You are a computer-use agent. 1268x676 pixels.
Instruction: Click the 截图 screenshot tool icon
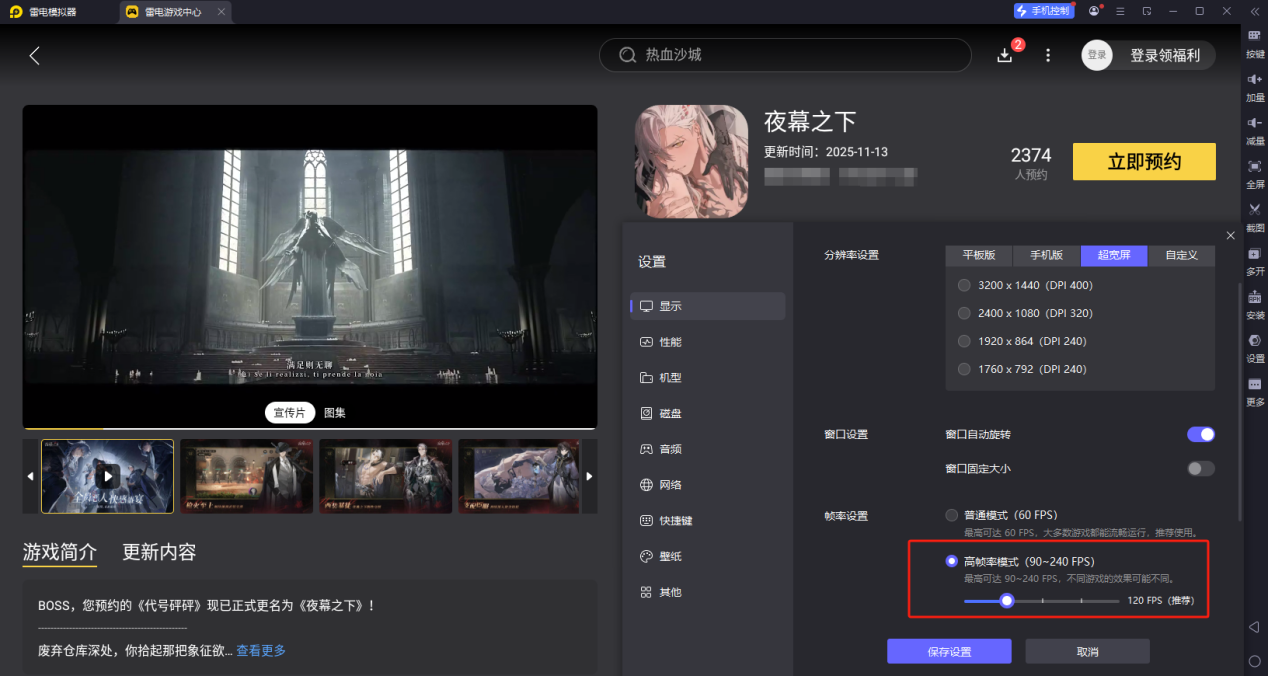1255,215
